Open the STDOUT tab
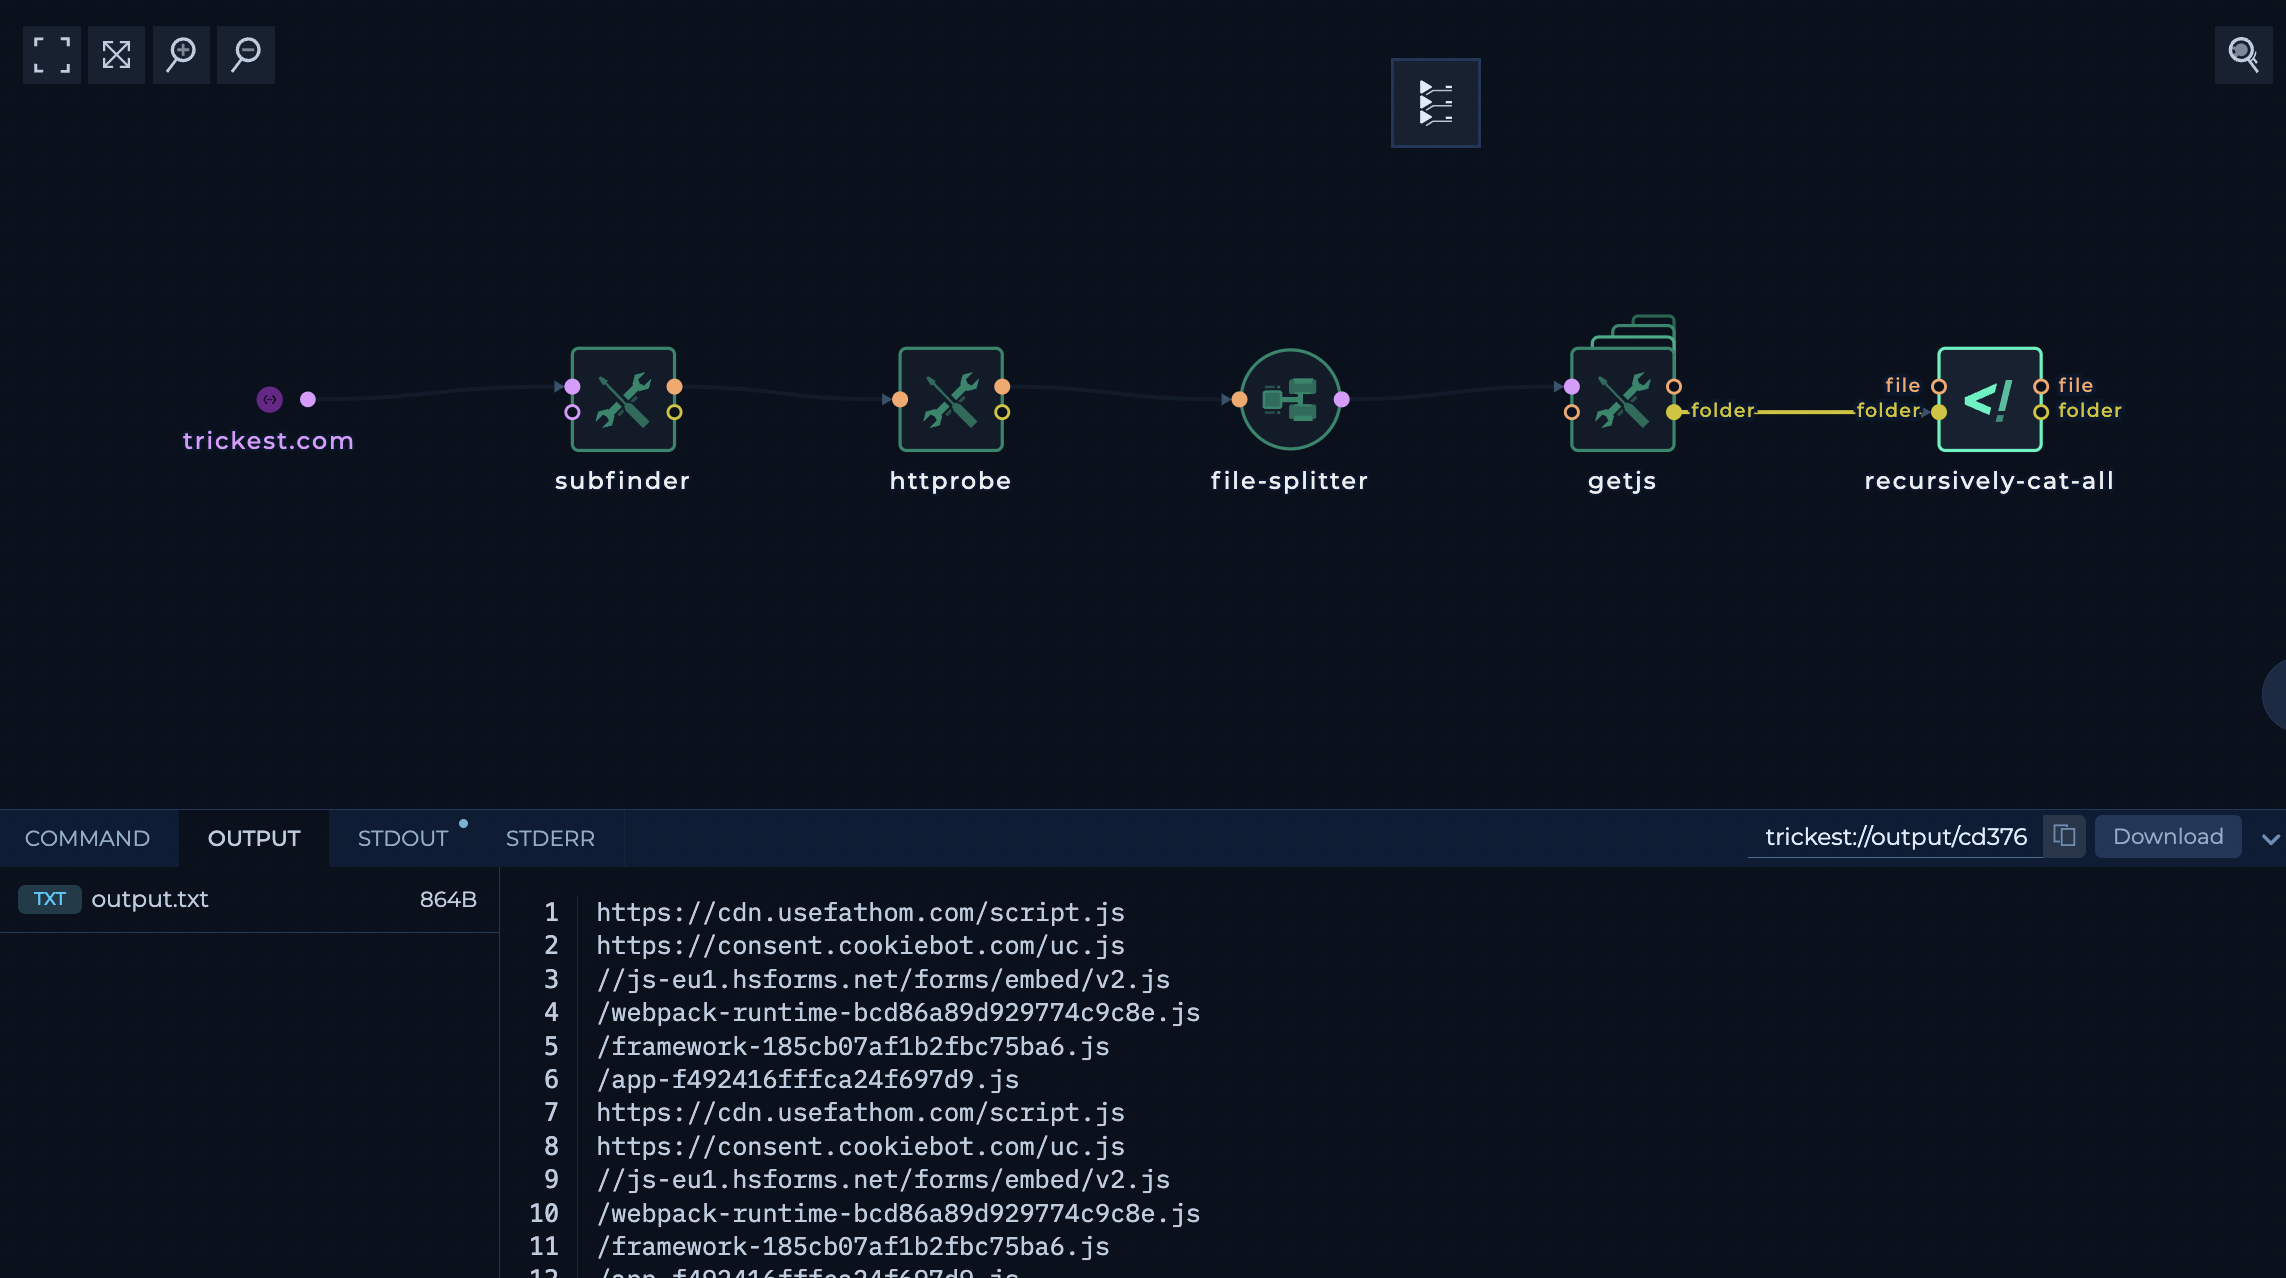The height and width of the screenshot is (1278, 2286). (x=402, y=838)
